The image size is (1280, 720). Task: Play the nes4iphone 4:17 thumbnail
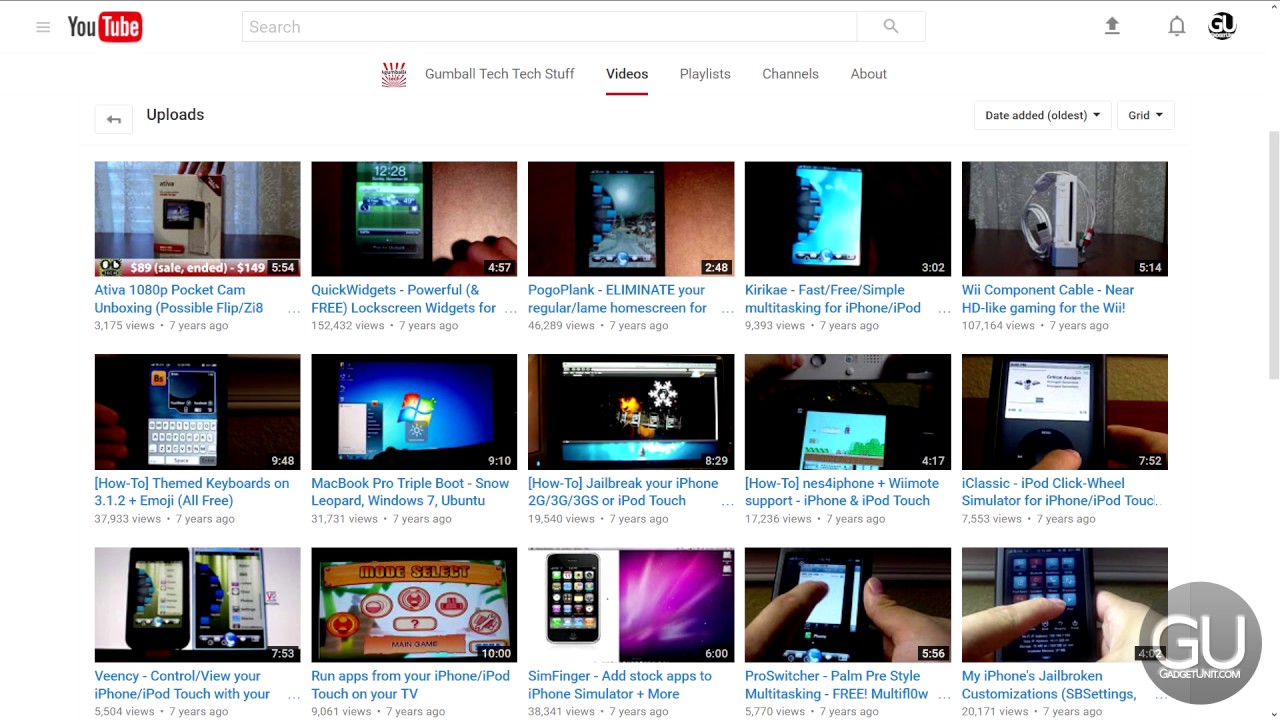click(x=848, y=412)
